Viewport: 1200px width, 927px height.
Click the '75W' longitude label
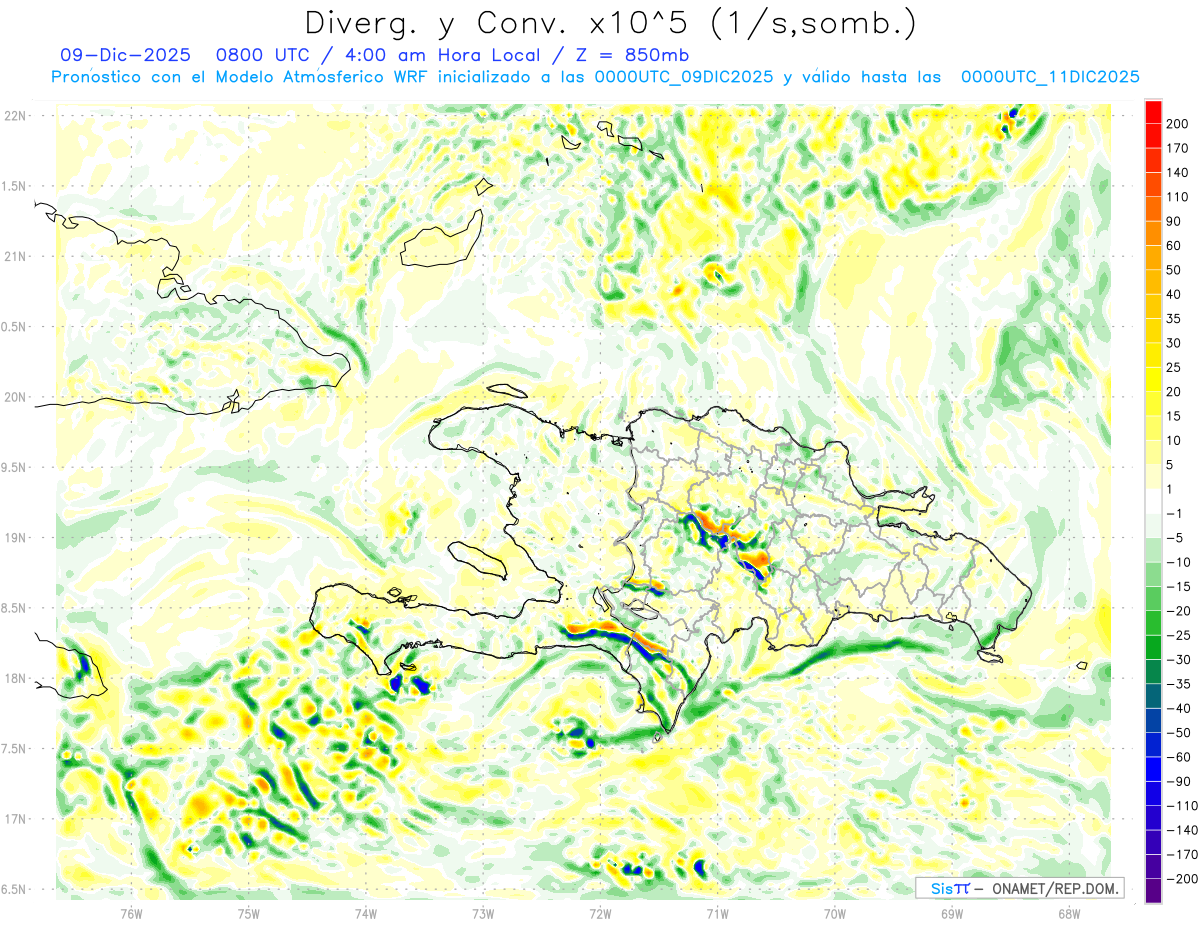249,913
